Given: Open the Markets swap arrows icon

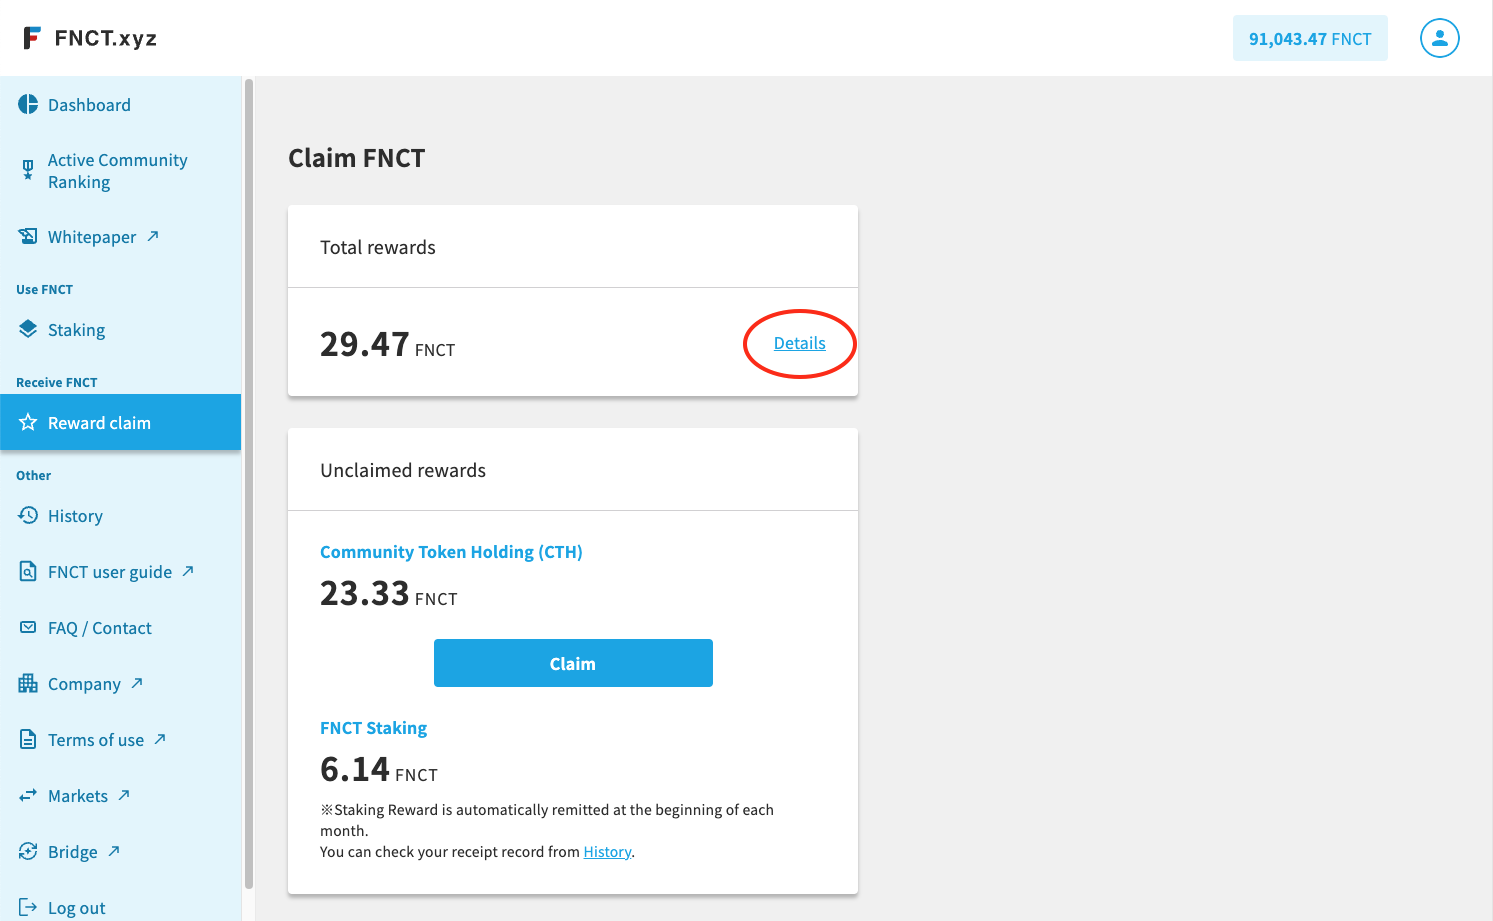Looking at the screenshot, I should pyautogui.click(x=28, y=795).
